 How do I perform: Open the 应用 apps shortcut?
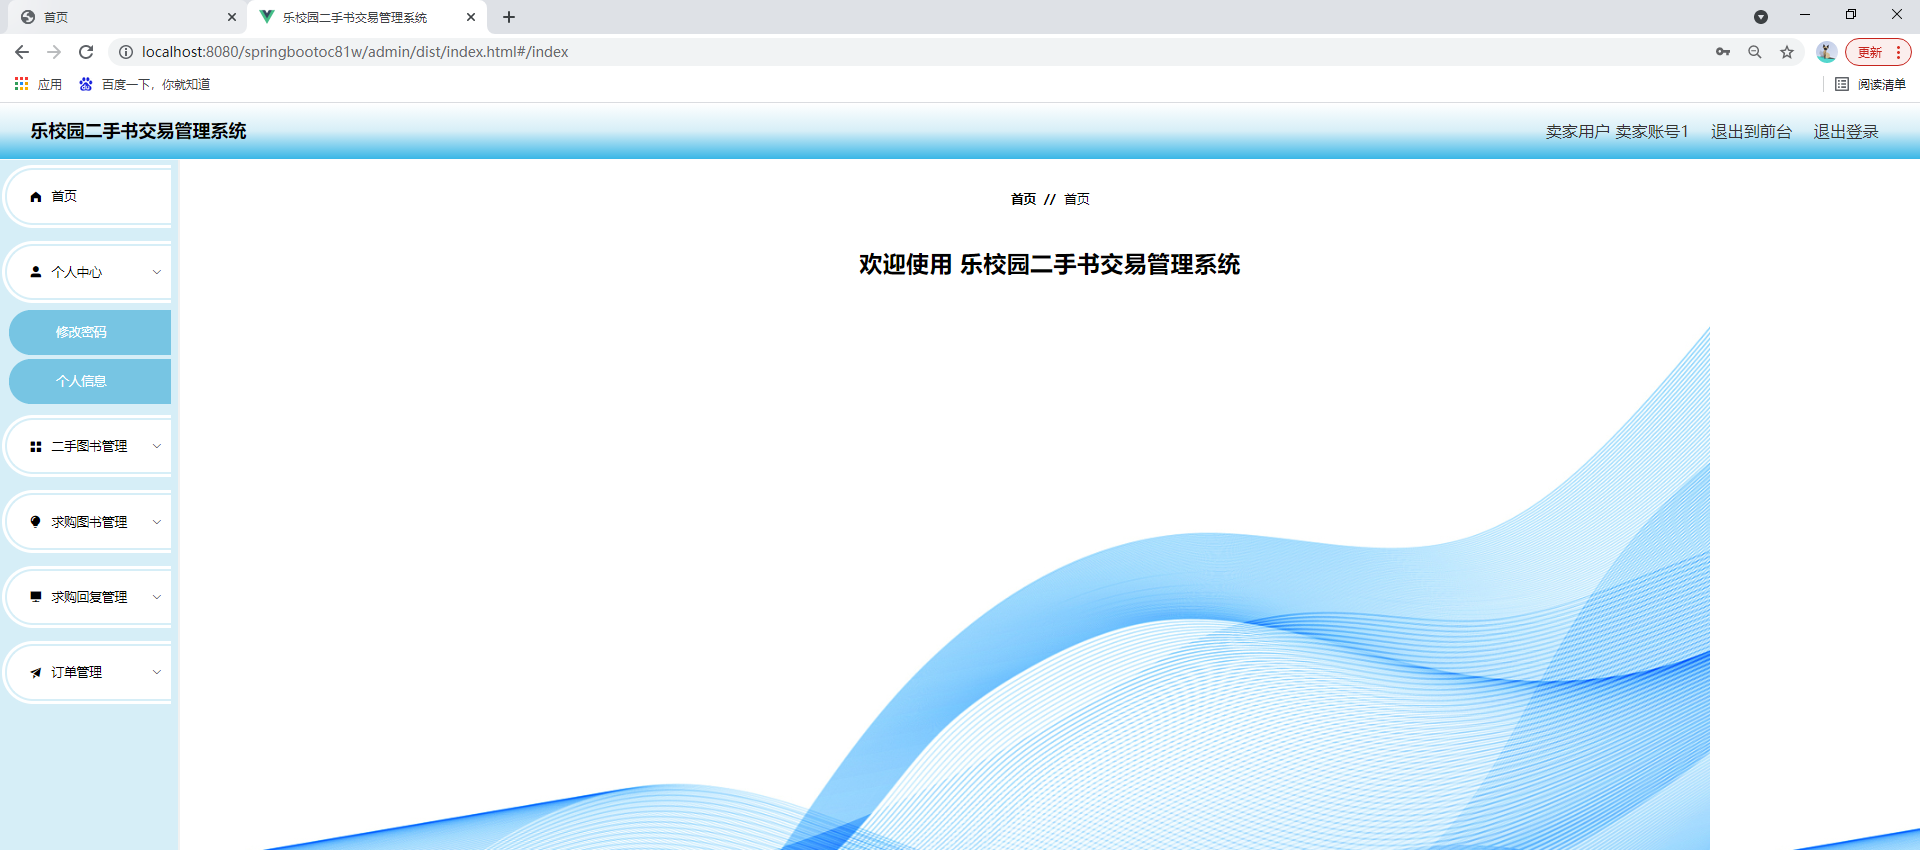(x=38, y=84)
